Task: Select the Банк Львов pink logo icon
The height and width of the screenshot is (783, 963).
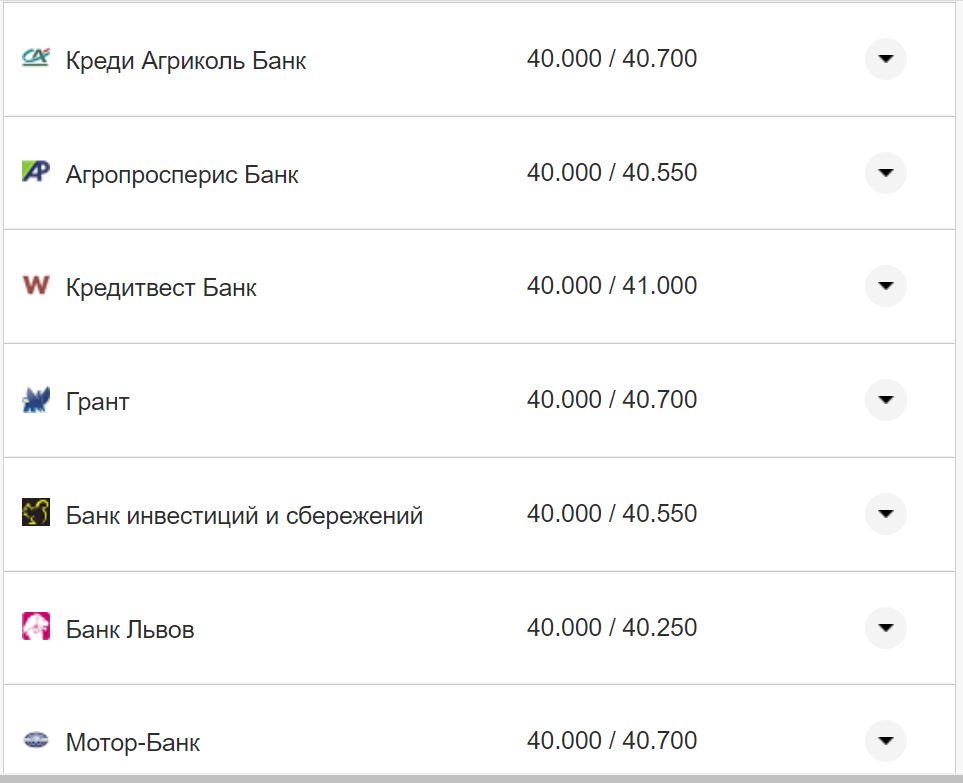Action: tap(36, 627)
